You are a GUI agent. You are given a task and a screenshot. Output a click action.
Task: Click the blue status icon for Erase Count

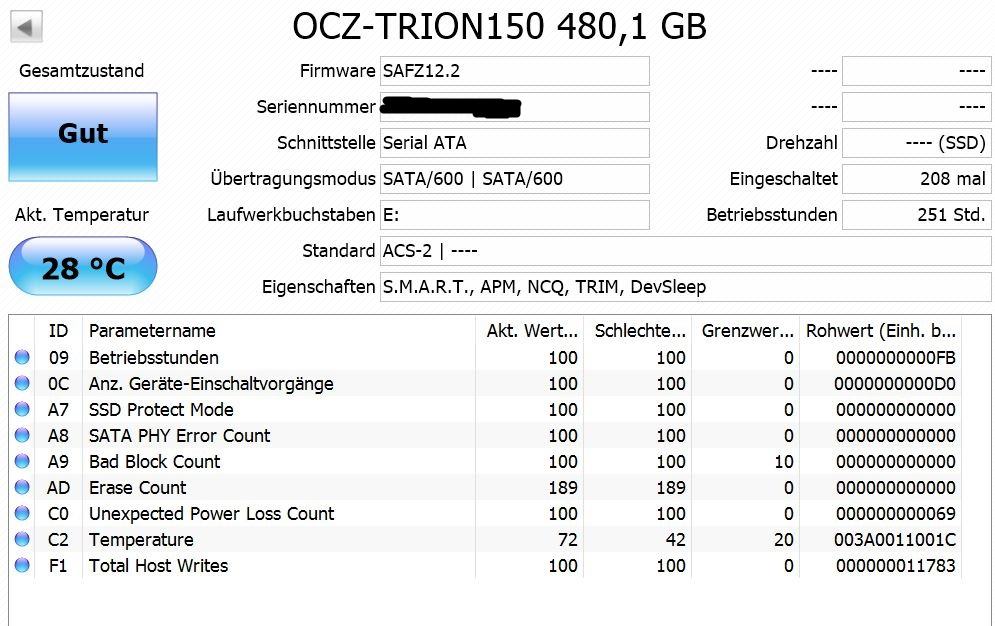[22, 487]
